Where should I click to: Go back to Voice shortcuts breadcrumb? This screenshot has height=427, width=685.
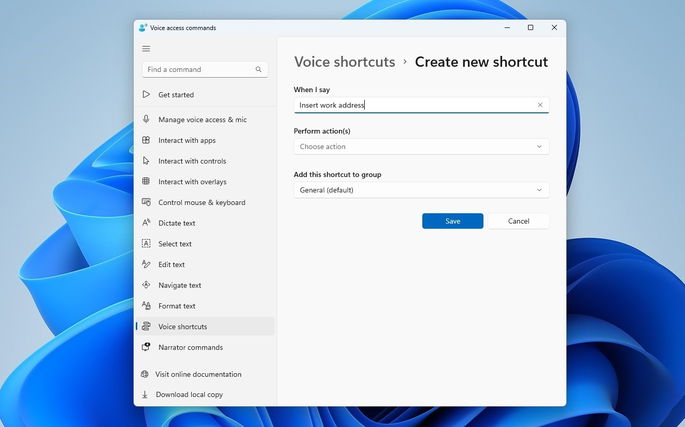(344, 62)
